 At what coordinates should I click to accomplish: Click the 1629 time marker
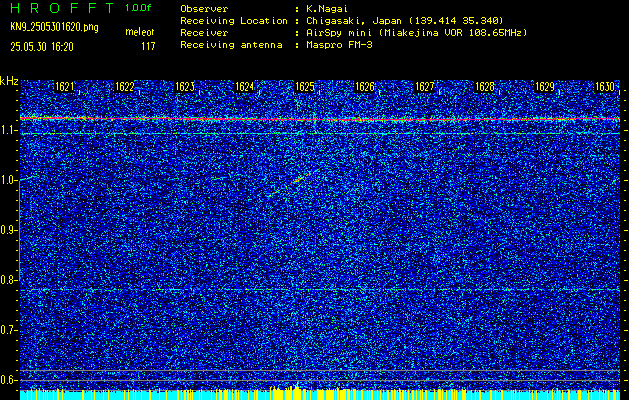coord(545,87)
